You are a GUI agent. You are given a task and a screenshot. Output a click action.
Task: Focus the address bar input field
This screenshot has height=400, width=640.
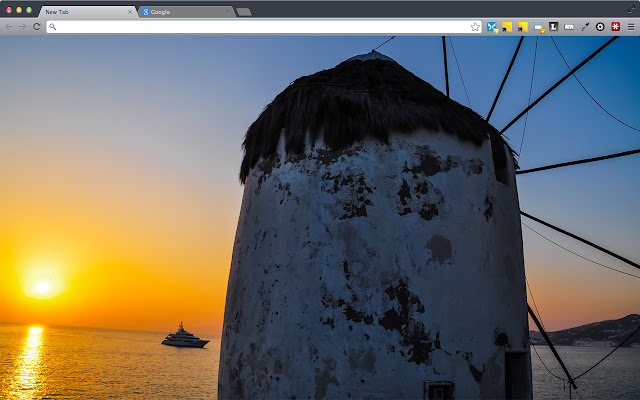point(263,27)
